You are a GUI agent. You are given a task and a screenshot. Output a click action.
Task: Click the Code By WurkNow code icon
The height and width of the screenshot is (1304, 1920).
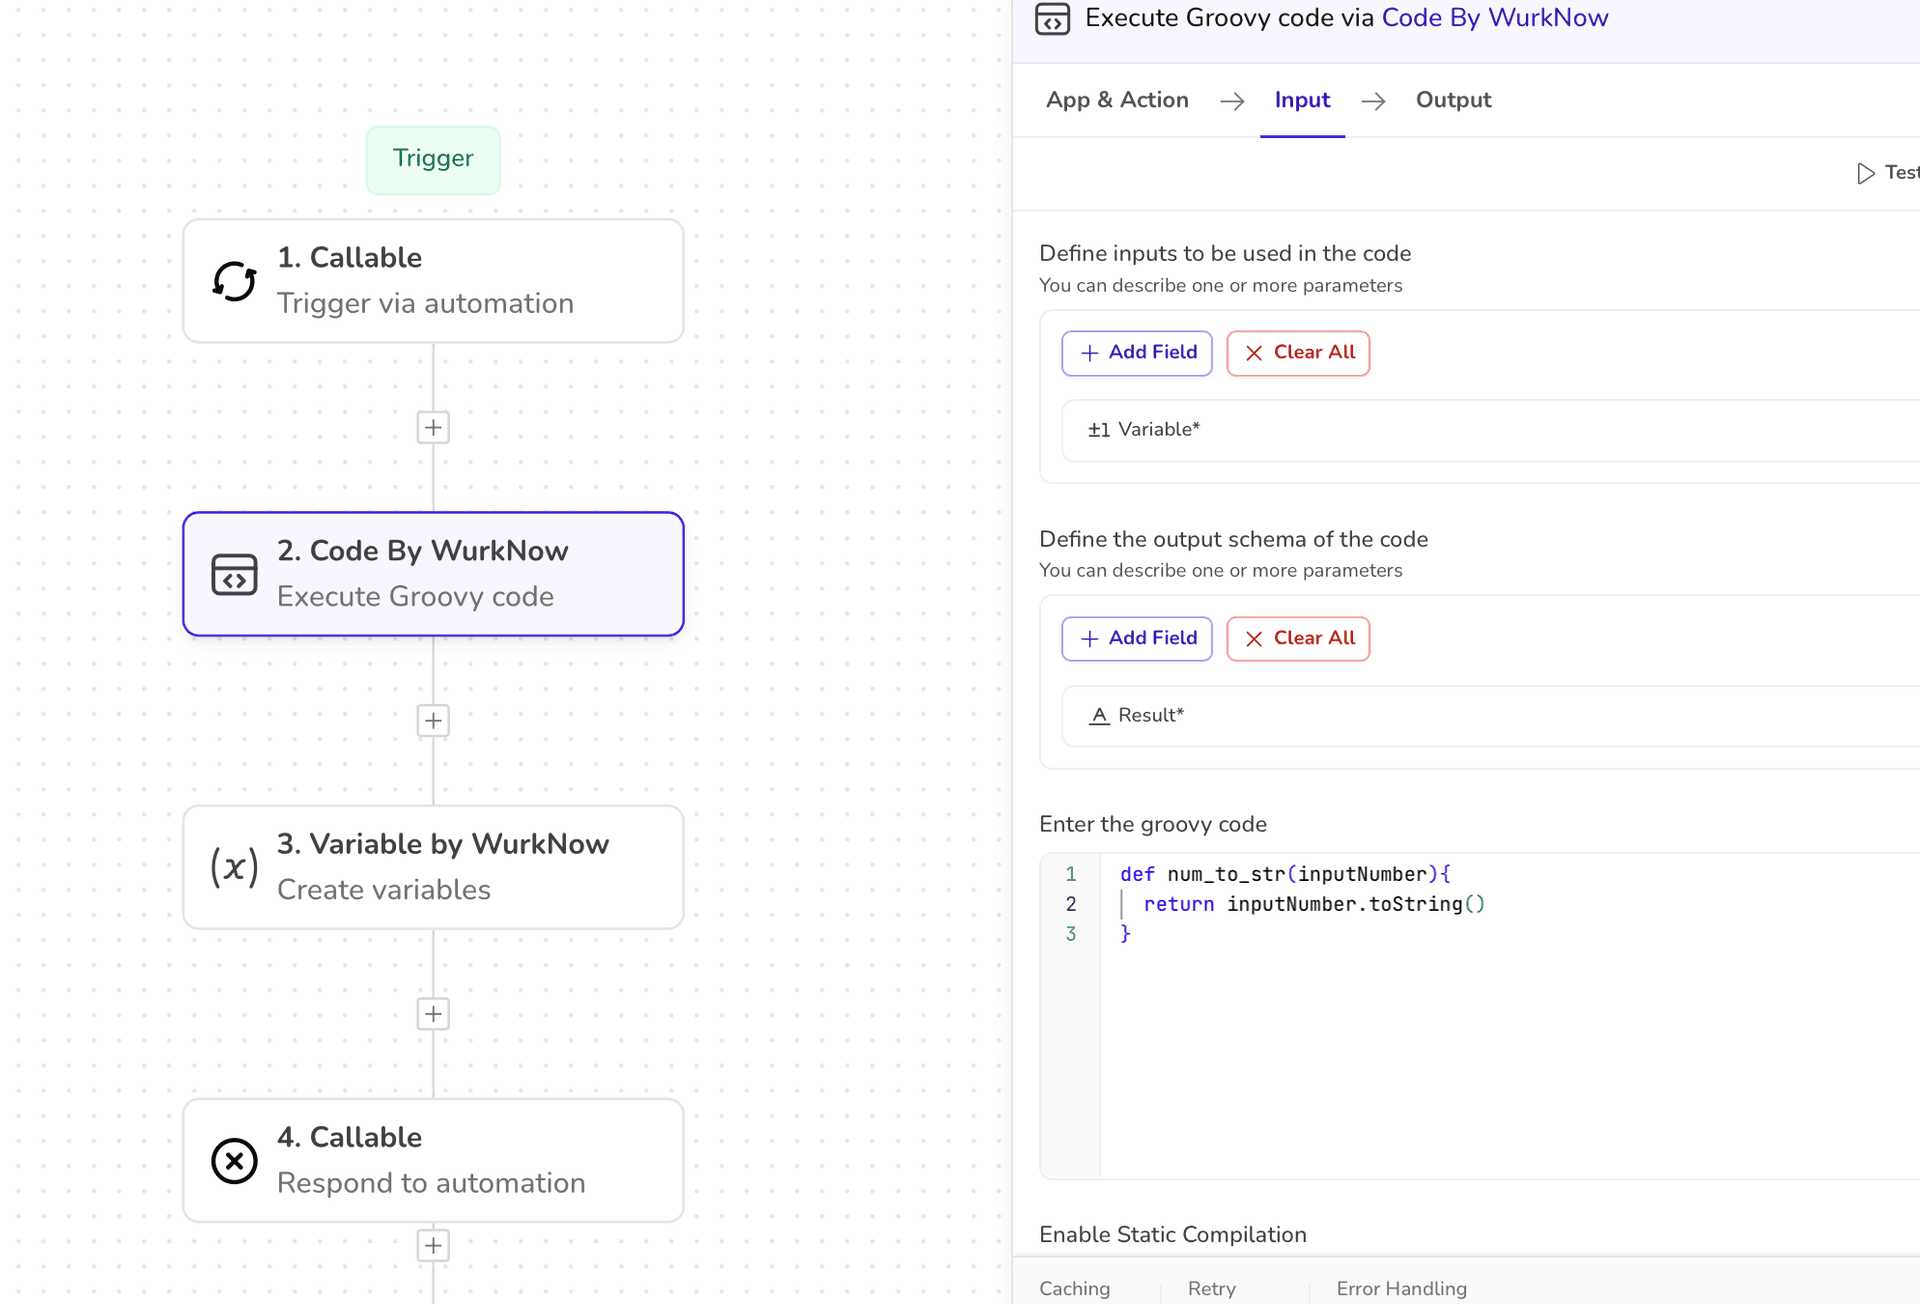(x=234, y=575)
